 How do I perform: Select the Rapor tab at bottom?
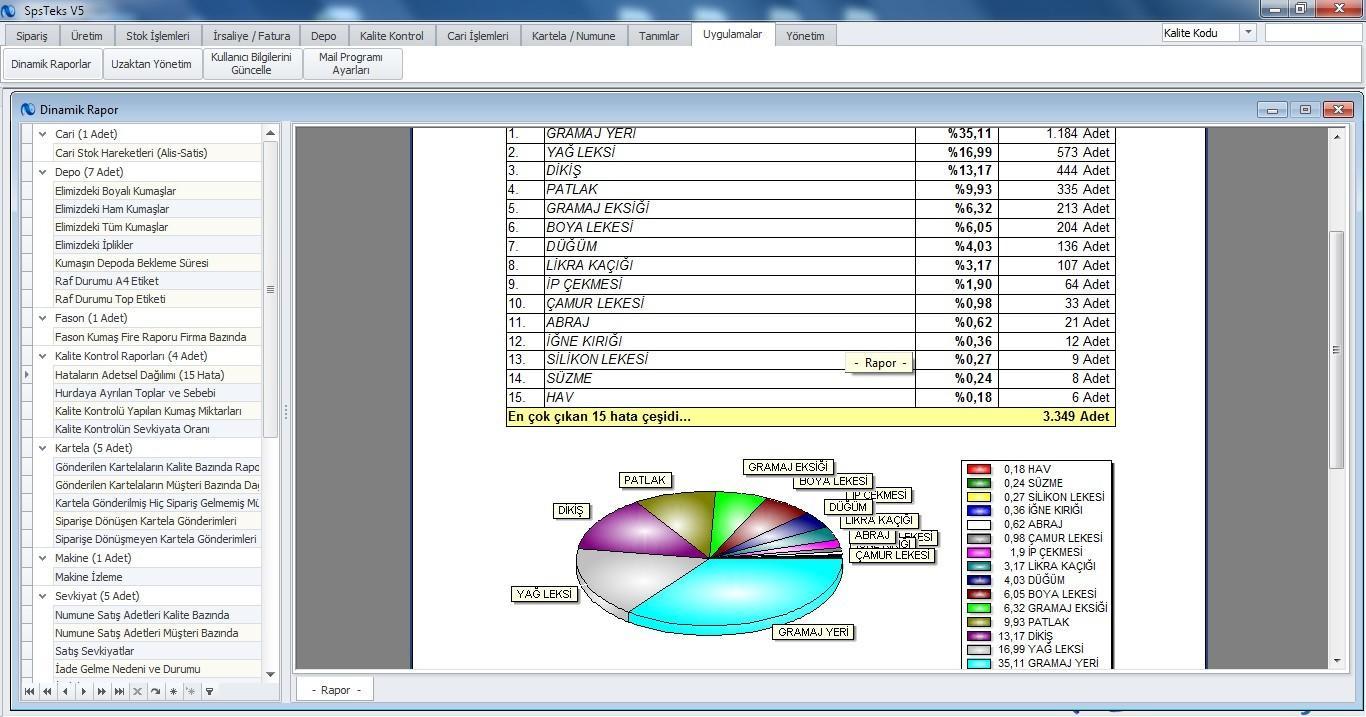[x=335, y=690]
